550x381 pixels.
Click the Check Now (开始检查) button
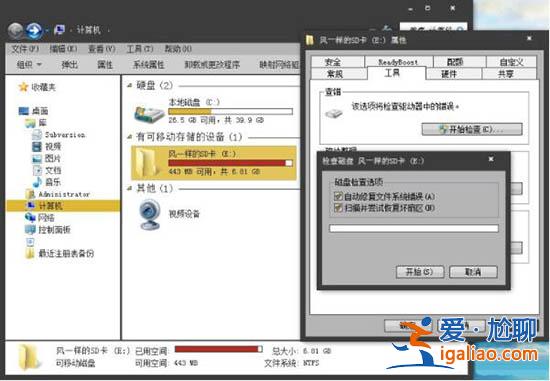coord(472,129)
